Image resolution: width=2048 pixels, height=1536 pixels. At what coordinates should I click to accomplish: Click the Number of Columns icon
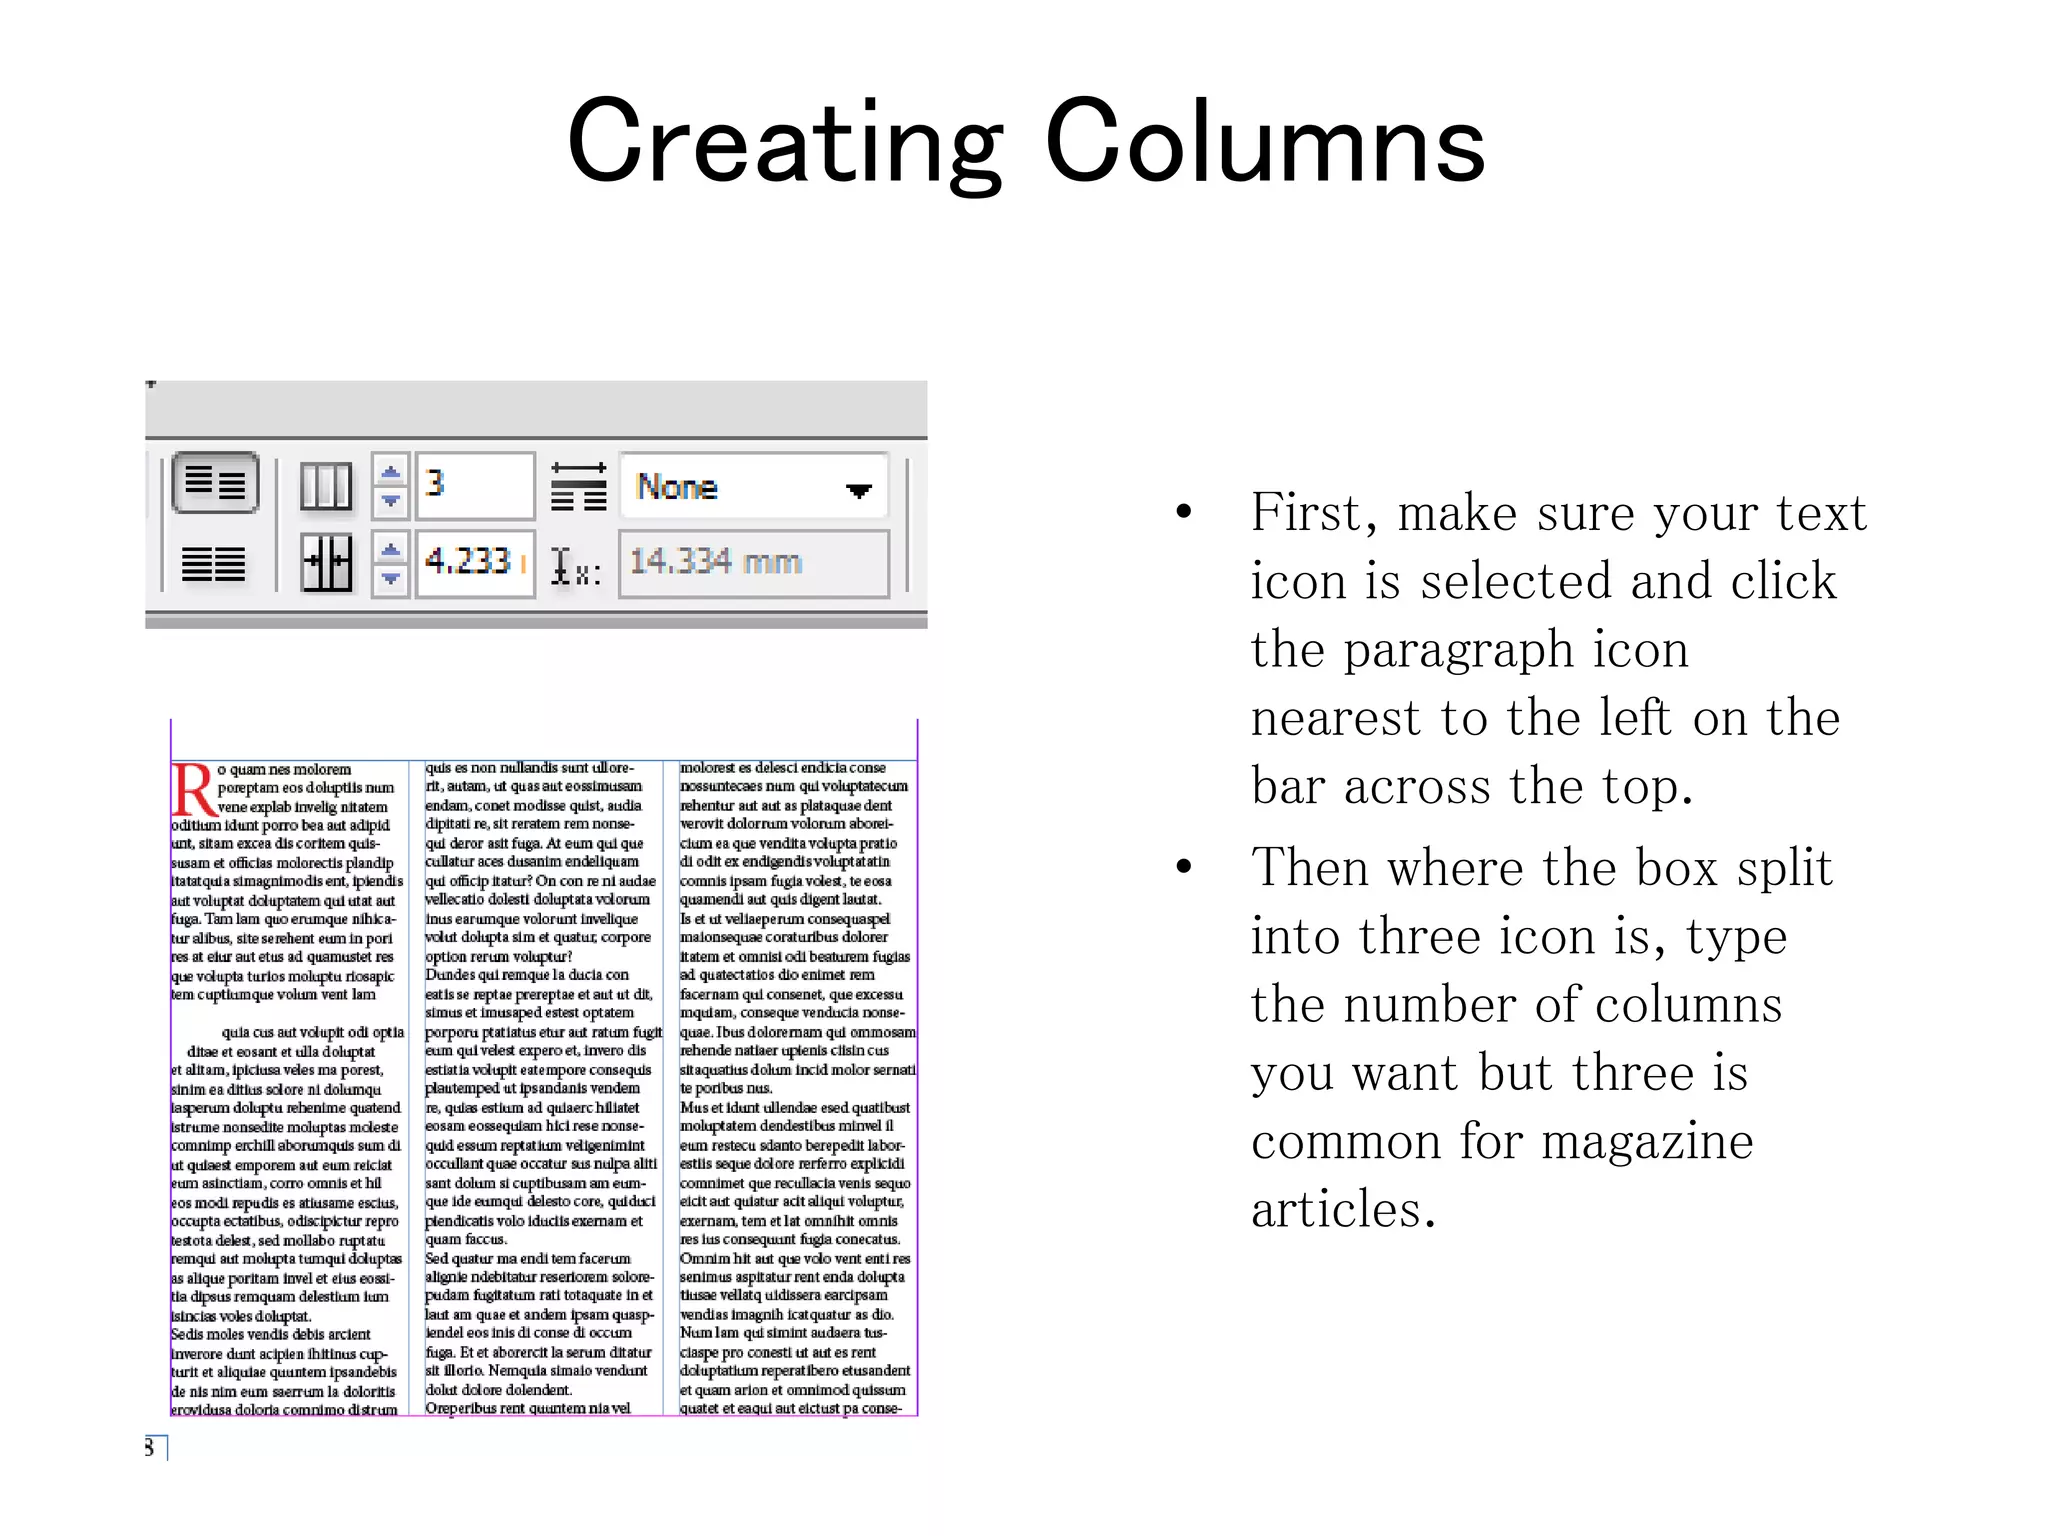click(326, 486)
